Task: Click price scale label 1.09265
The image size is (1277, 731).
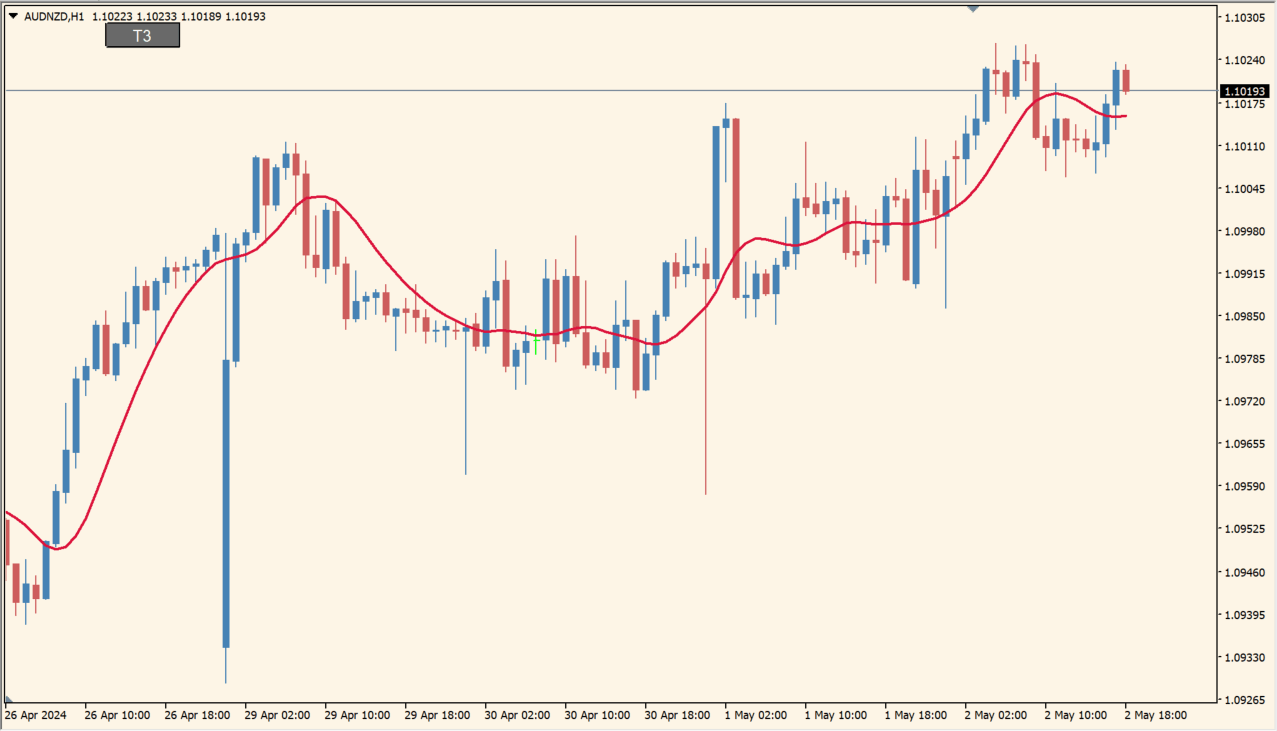Action: tap(1245, 700)
